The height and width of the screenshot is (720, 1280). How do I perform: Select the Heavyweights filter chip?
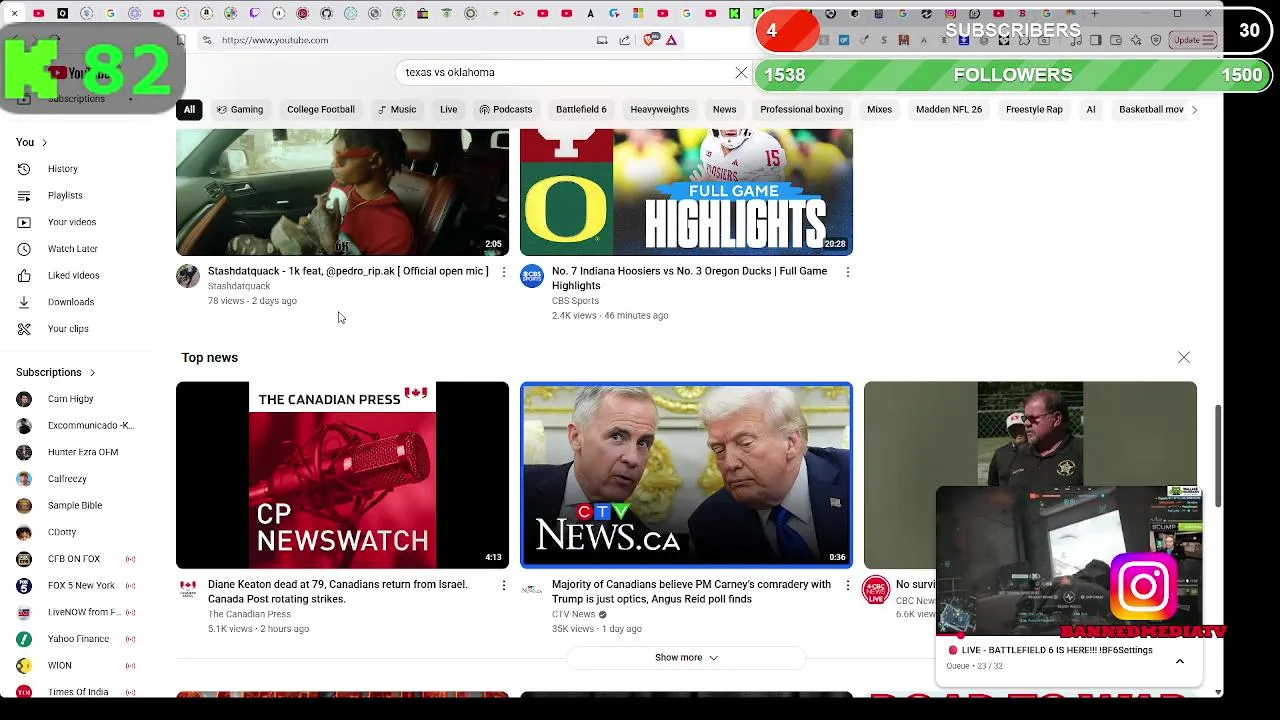click(x=659, y=109)
